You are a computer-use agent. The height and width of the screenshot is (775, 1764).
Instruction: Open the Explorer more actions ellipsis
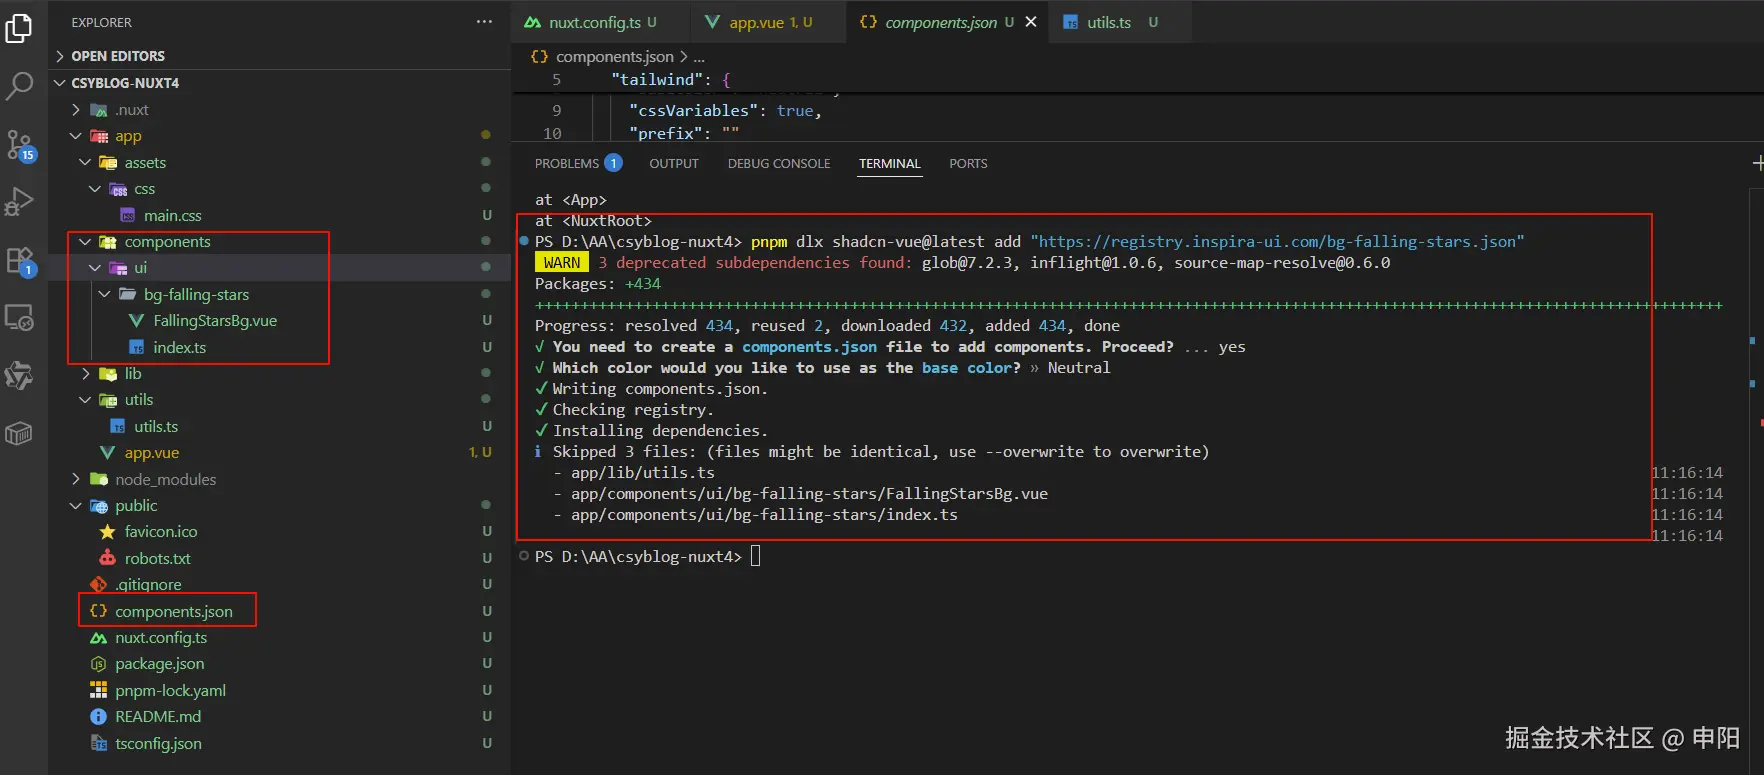484,22
